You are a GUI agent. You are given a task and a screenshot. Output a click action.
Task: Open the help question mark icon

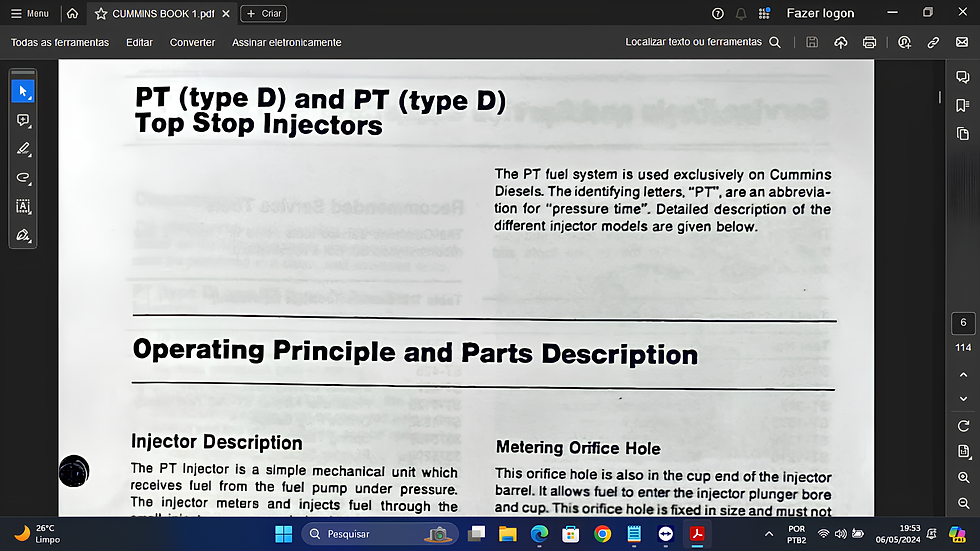pos(718,13)
